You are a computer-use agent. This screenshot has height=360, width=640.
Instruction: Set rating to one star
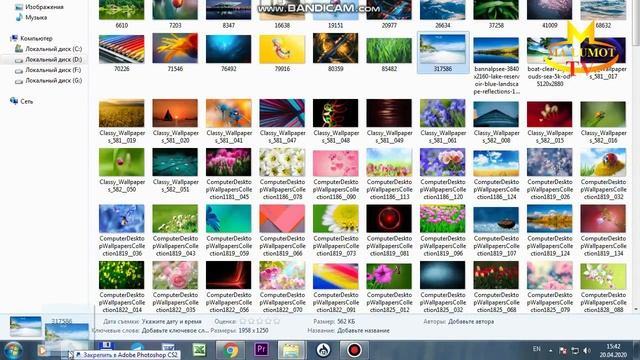[243, 322]
